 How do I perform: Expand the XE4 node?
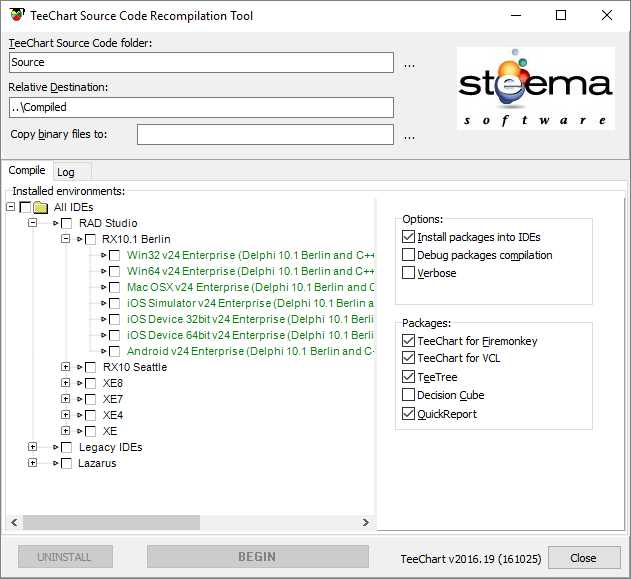pyautogui.click(x=65, y=414)
